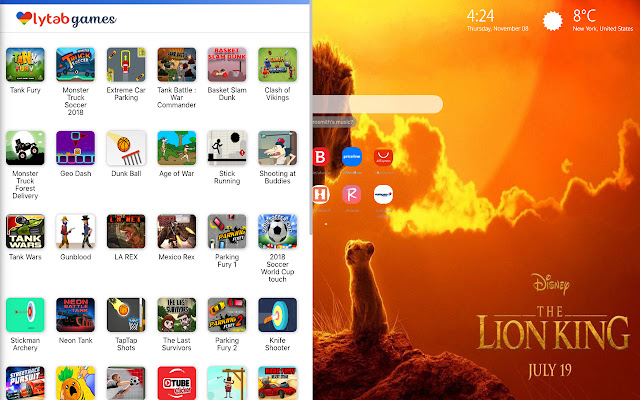Image resolution: width=640 pixels, height=400 pixels.
Task: Click the sunny weather icon
Action: (x=553, y=21)
